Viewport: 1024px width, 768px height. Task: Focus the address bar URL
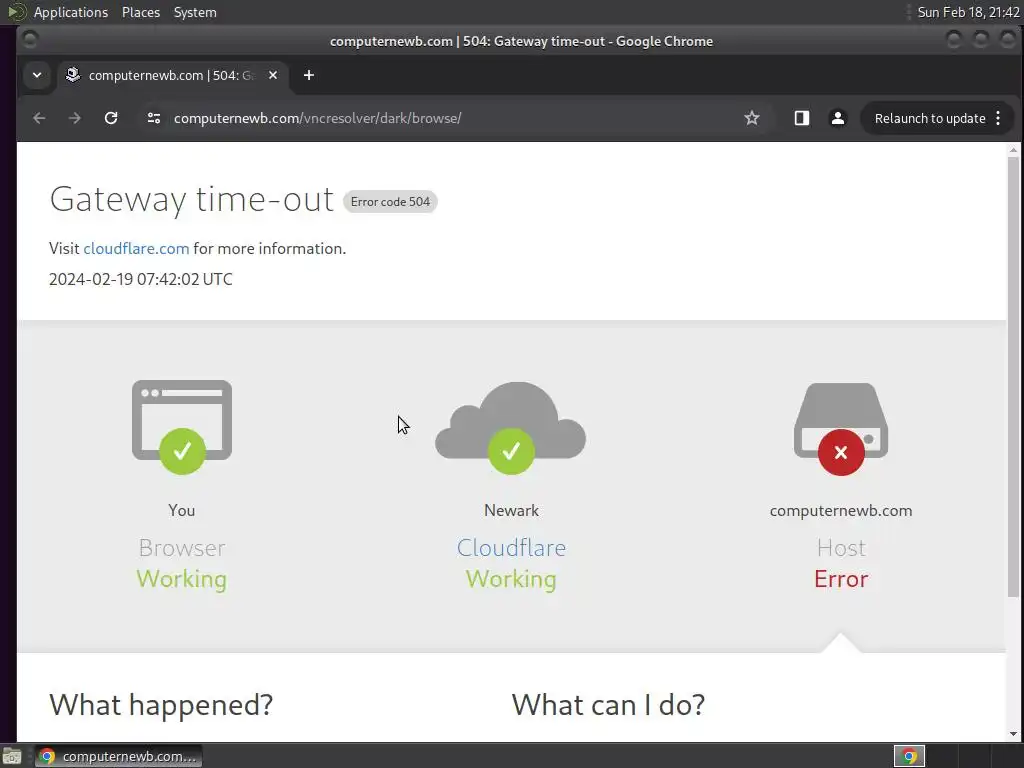(x=317, y=118)
